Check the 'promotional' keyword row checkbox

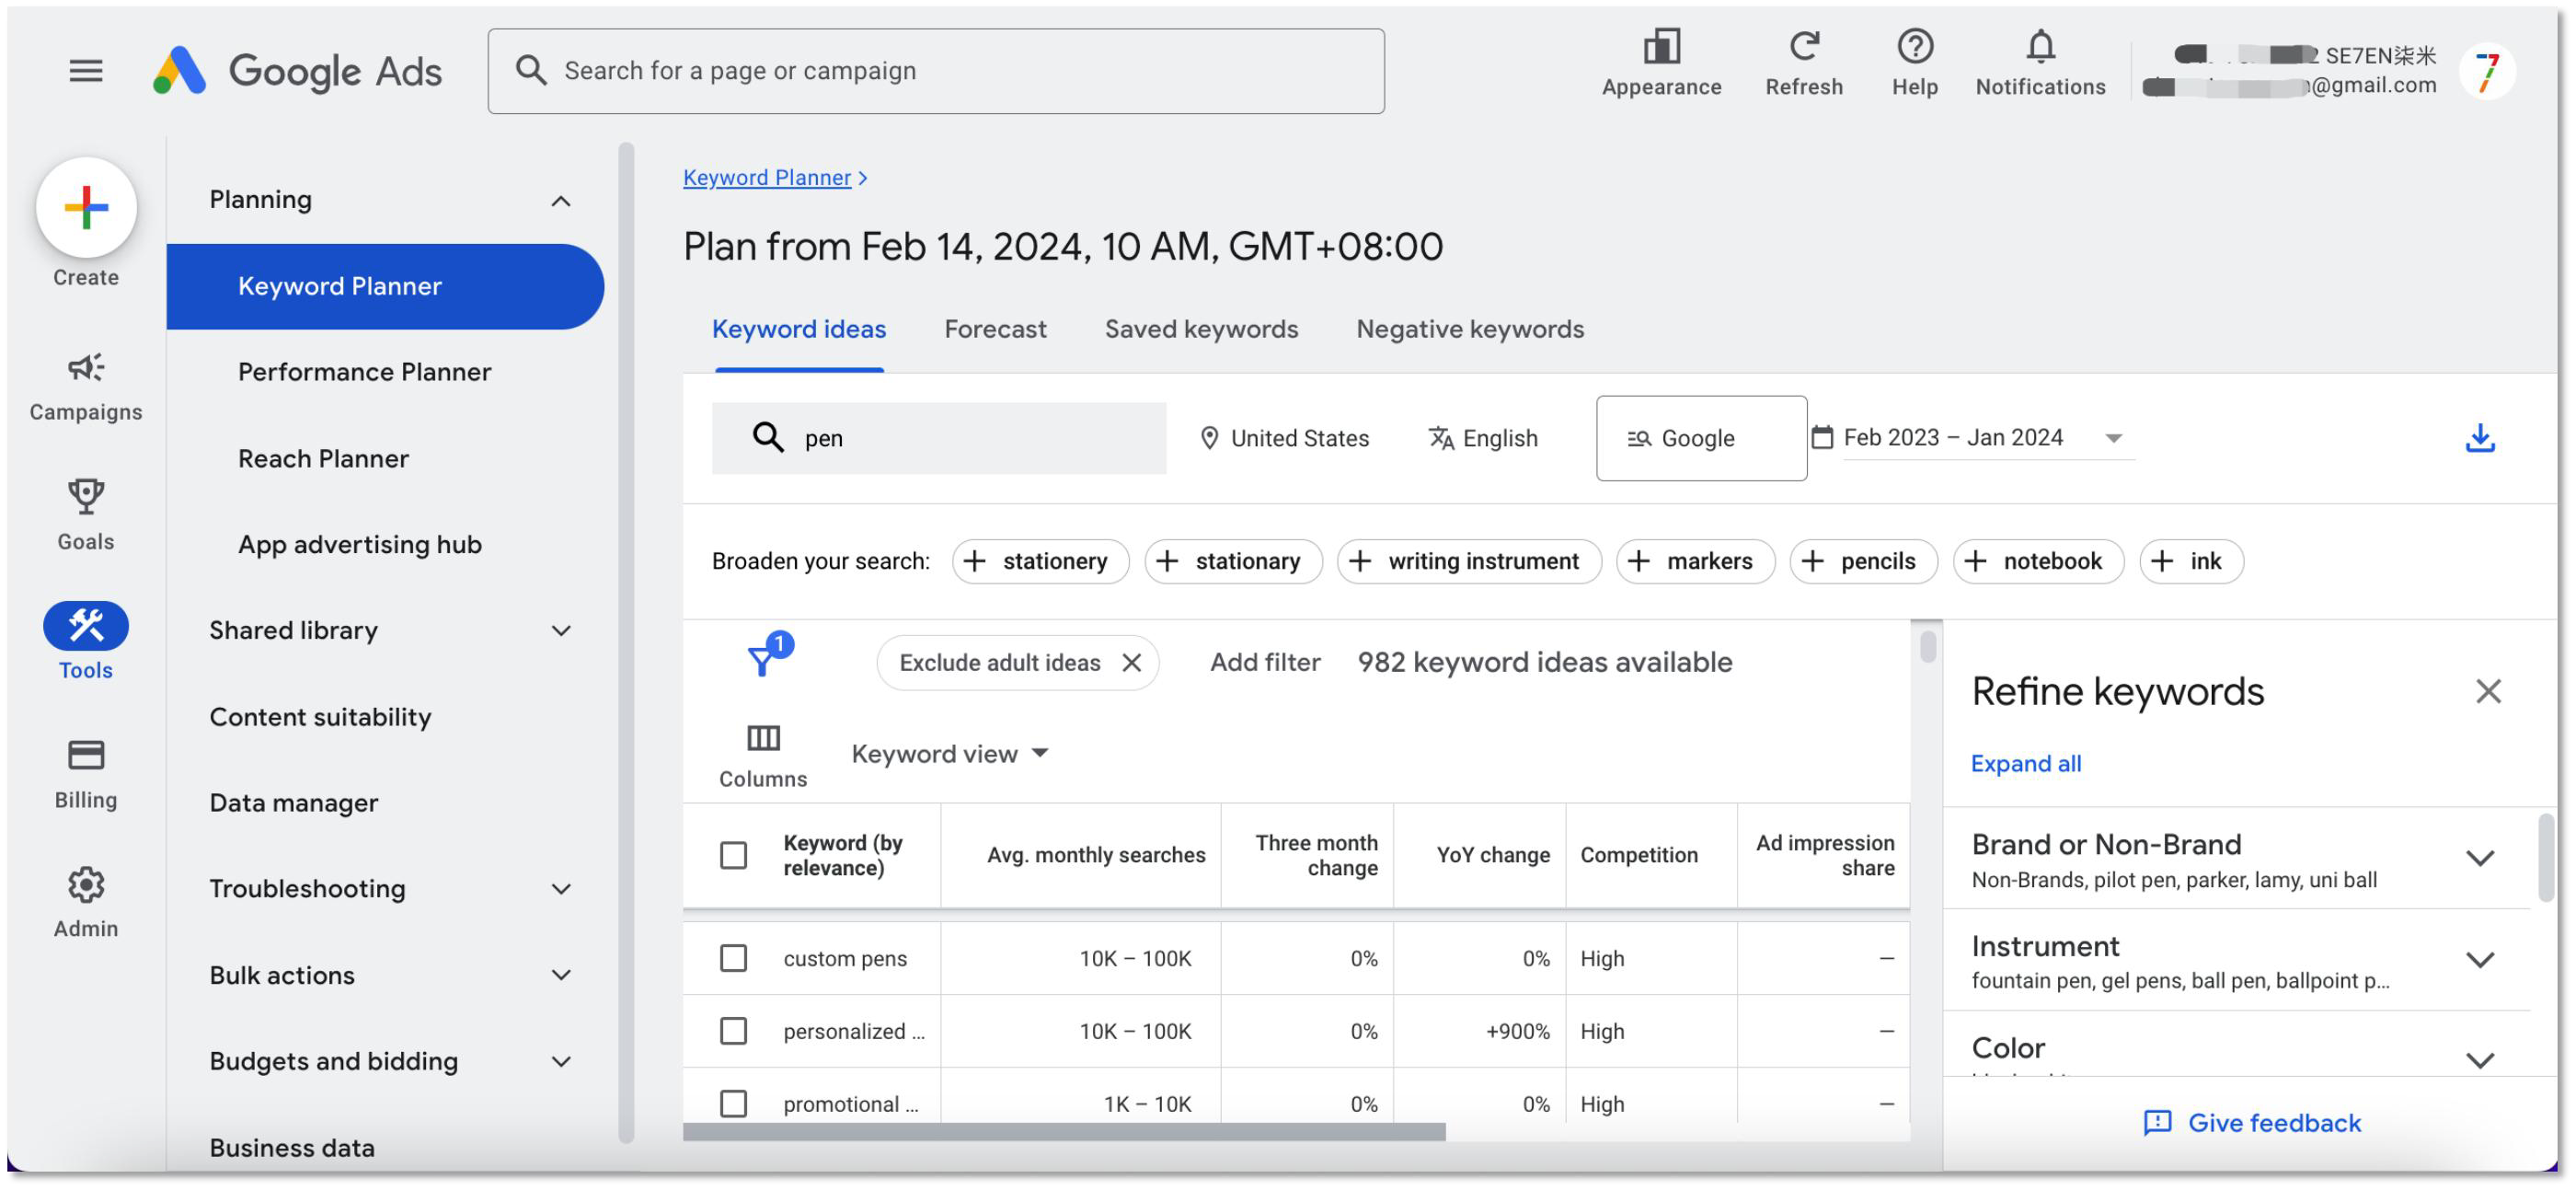click(733, 1104)
